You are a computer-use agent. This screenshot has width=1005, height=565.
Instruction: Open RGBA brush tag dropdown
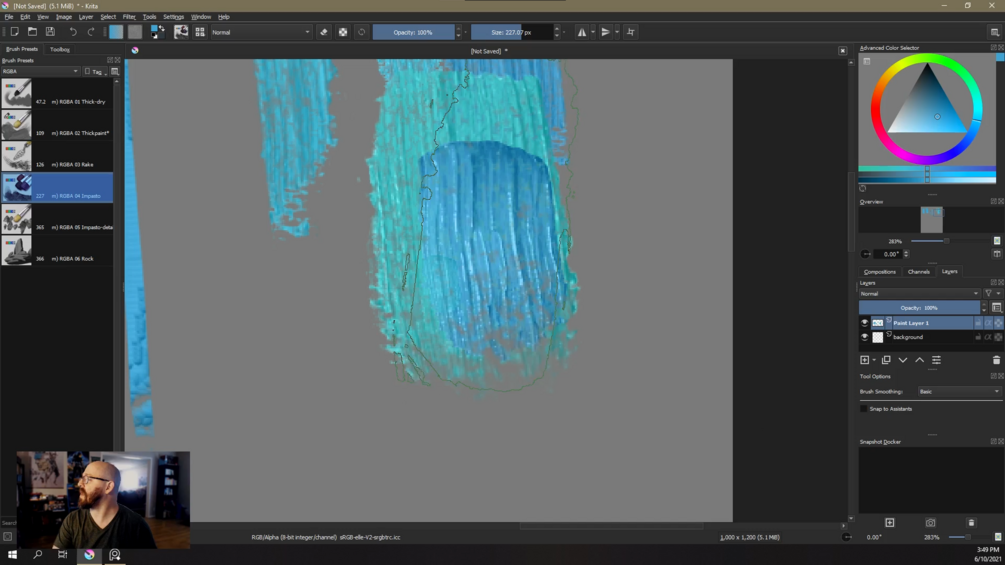click(40, 72)
